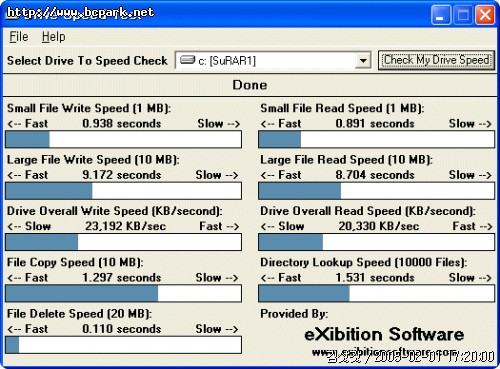500x369 pixels.
Task: Click the 20,330 KB/sec value
Action: (379, 226)
